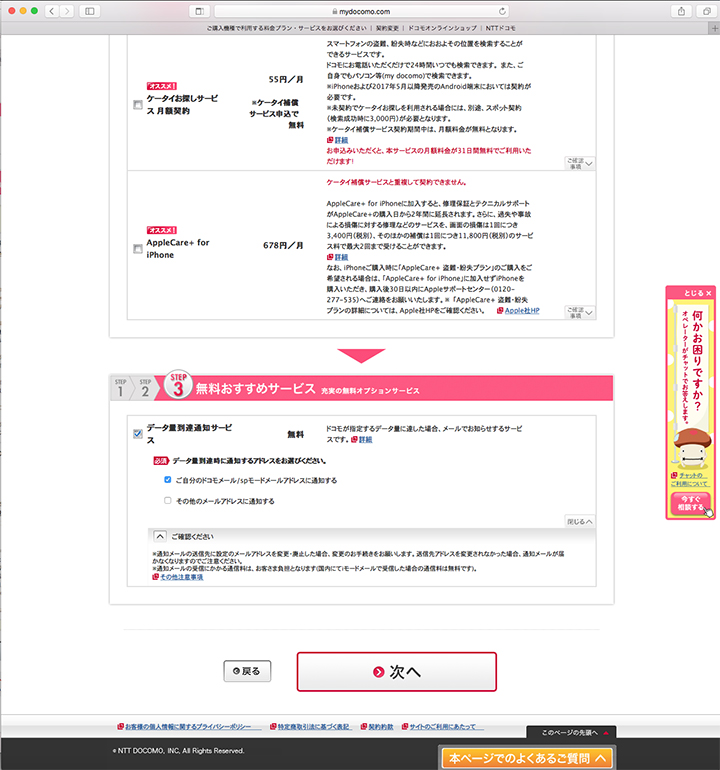Click the 55円/月 price text
This screenshot has width=720, height=770.
coord(286,79)
